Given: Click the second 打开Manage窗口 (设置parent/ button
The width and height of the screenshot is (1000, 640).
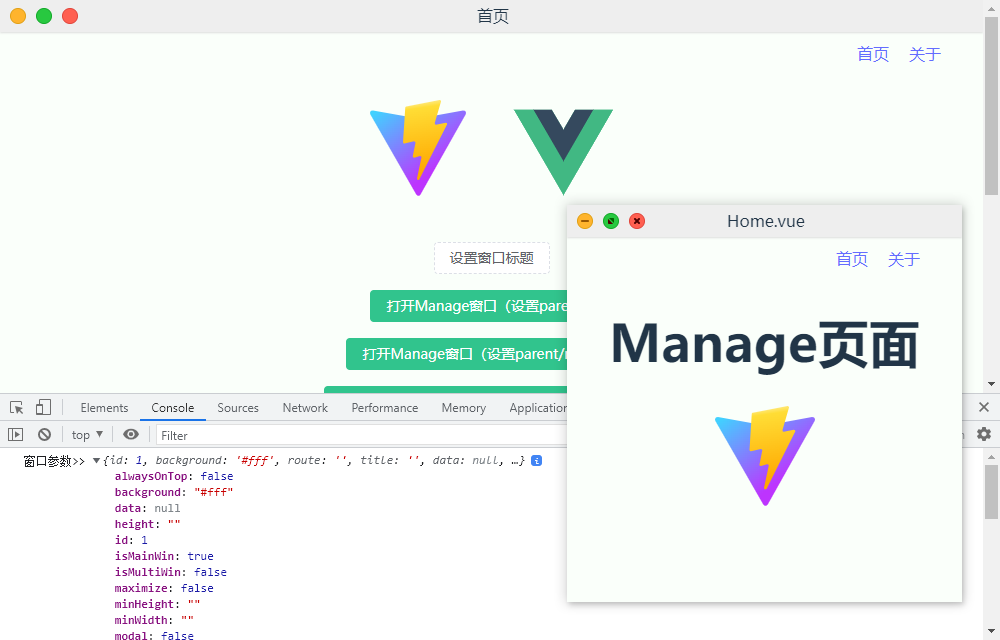Looking at the screenshot, I should tap(457, 354).
